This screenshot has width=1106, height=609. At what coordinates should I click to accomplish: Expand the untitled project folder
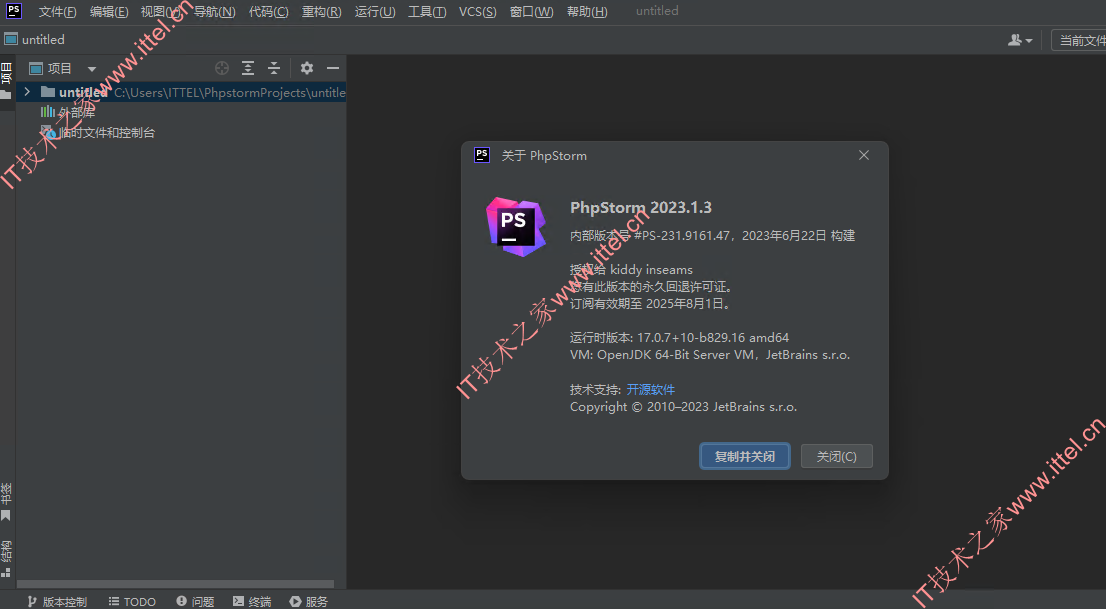[27, 92]
